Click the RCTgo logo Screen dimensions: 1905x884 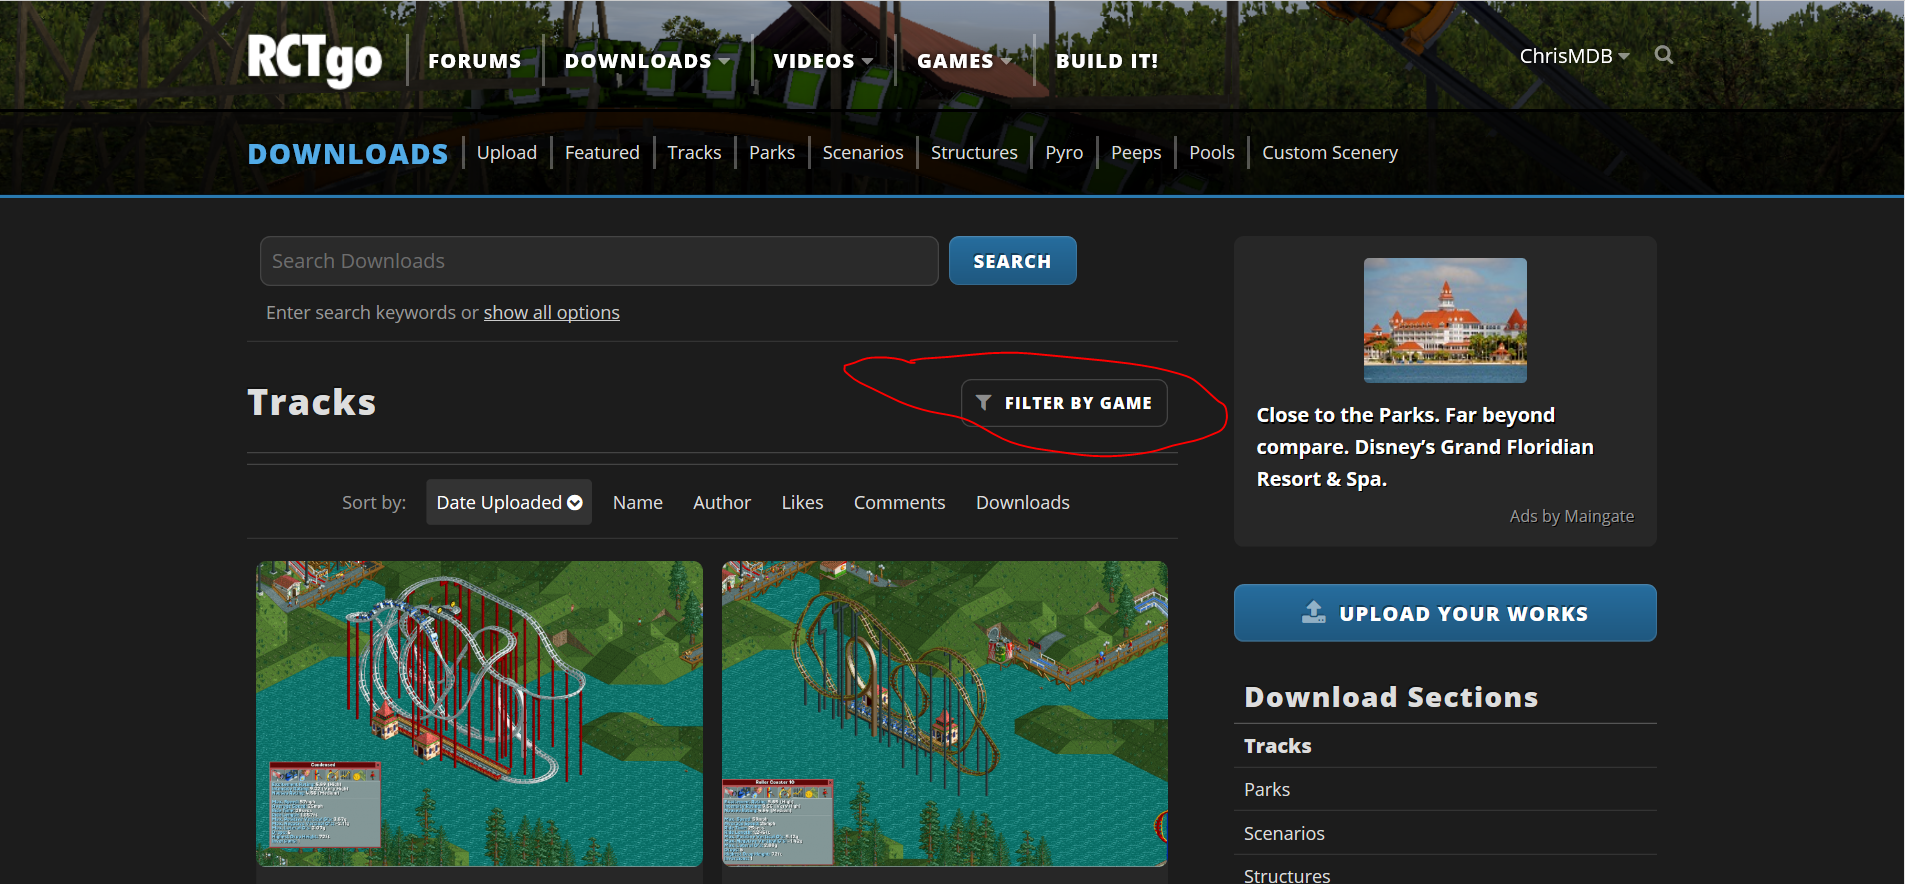click(314, 60)
